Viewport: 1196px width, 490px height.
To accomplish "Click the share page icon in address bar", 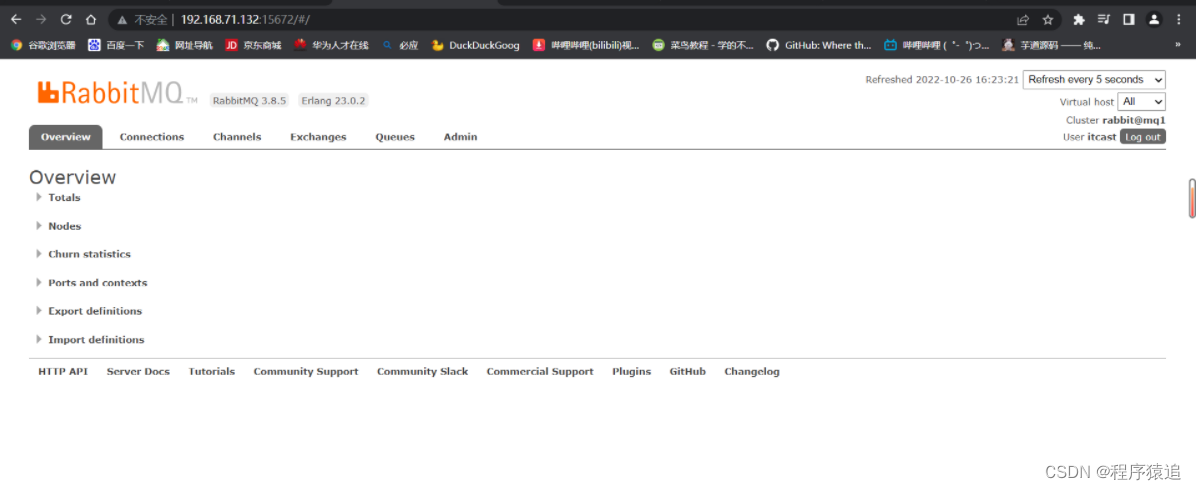I will tap(1023, 20).
